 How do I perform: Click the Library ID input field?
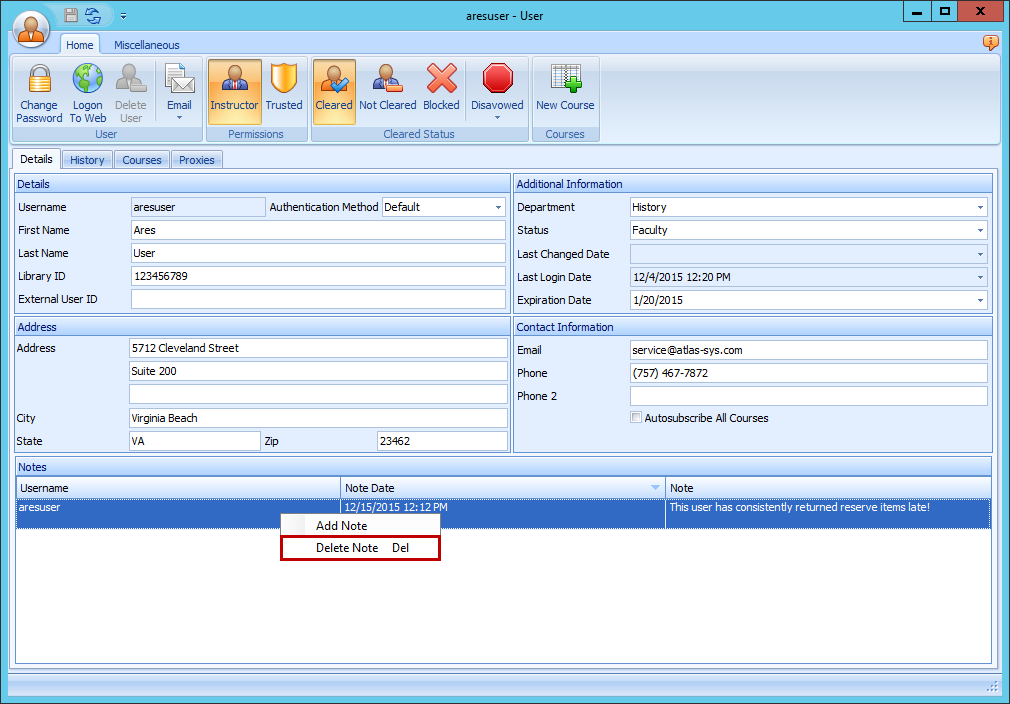(x=318, y=276)
